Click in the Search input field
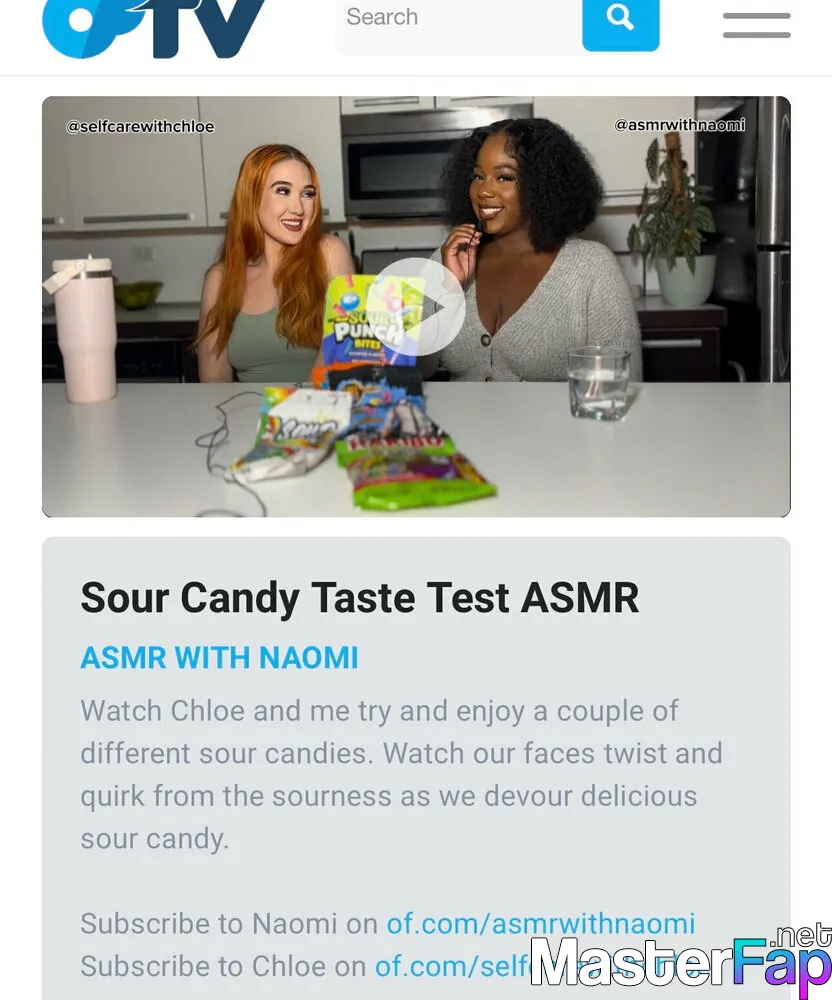The width and height of the screenshot is (832, 1000). pyautogui.click(x=459, y=26)
